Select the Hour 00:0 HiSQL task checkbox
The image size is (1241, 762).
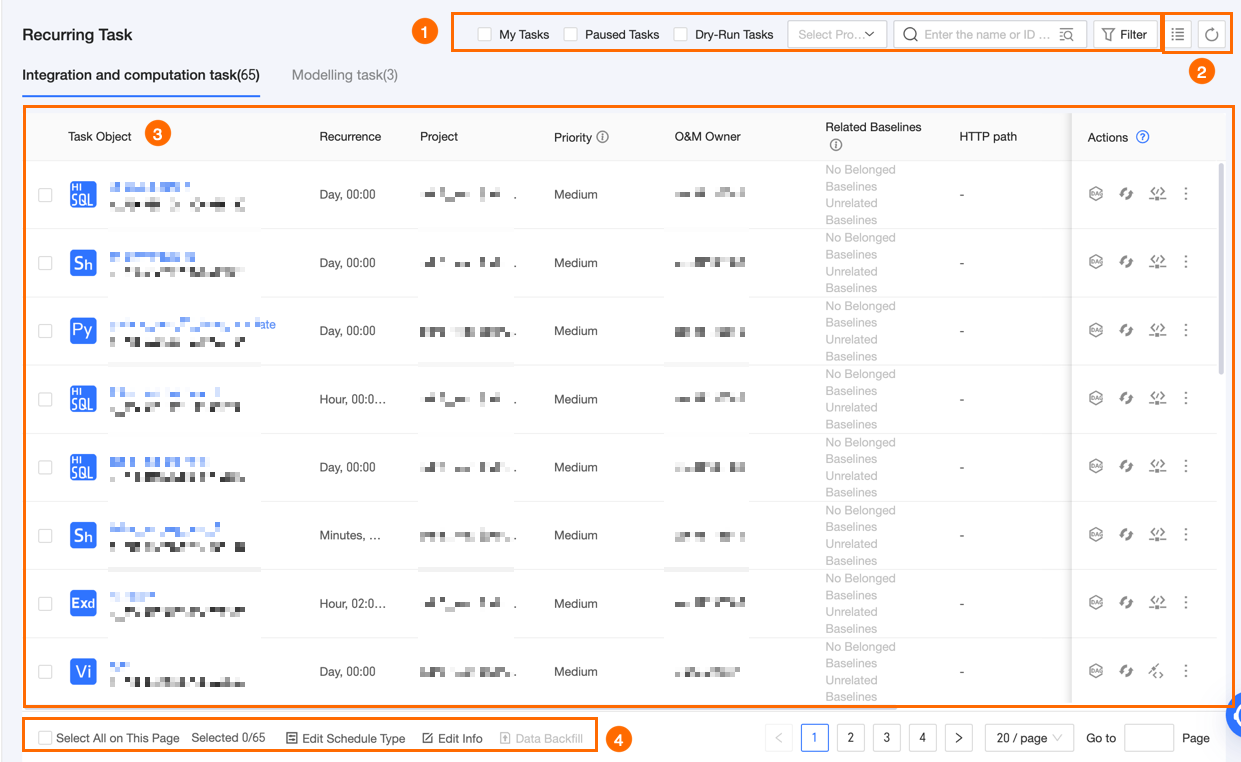[45, 399]
